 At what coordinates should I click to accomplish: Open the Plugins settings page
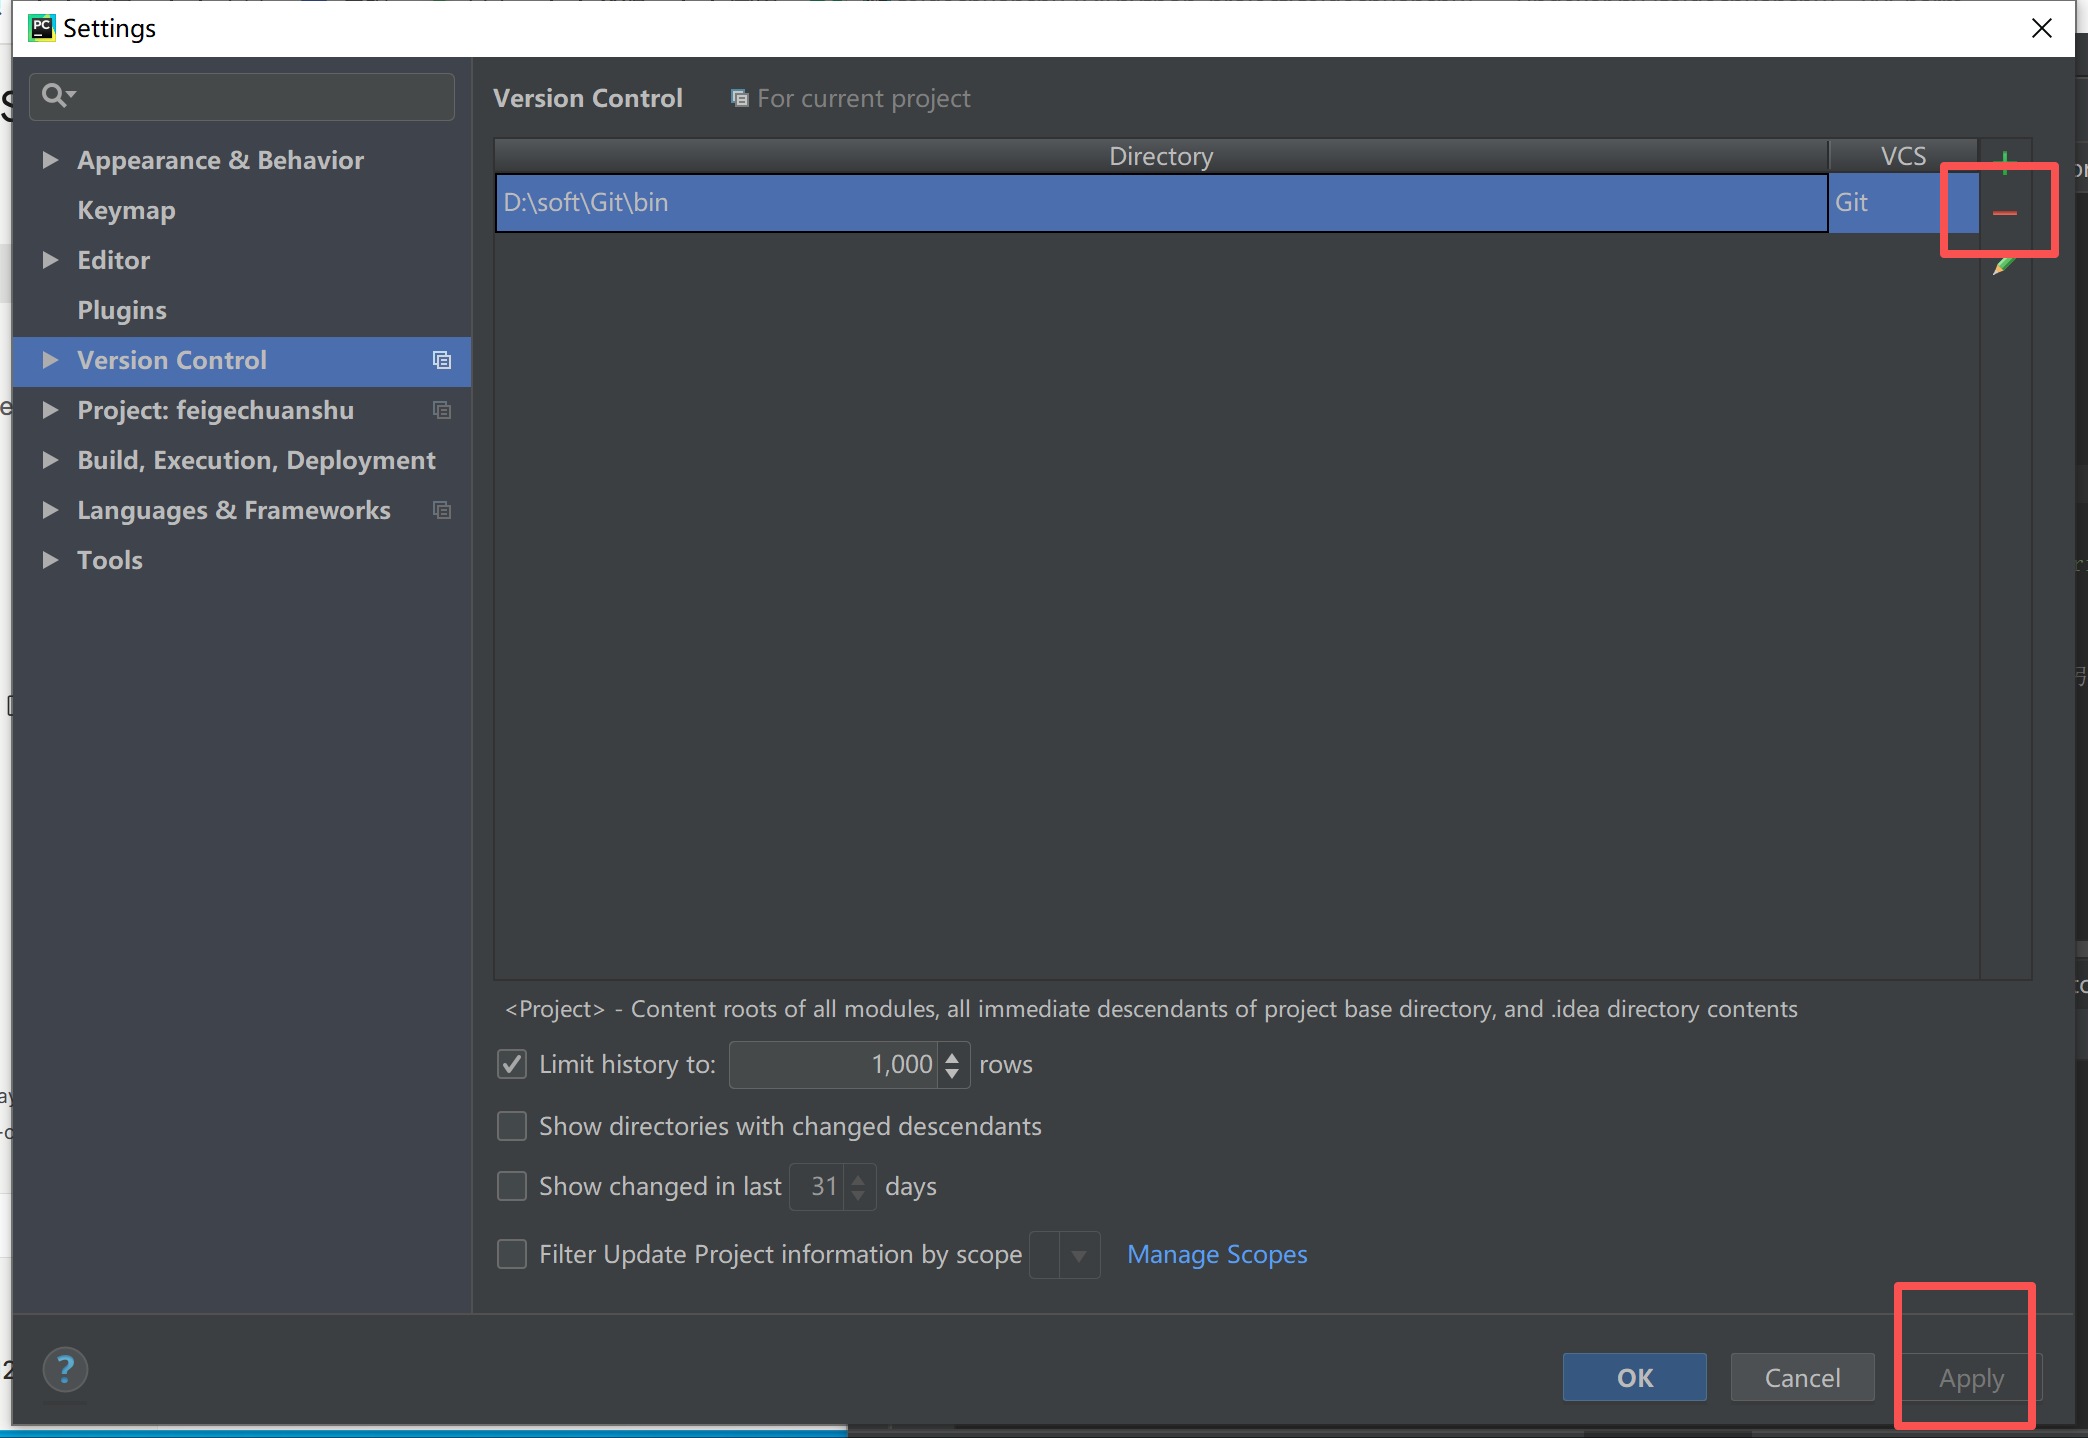click(122, 310)
